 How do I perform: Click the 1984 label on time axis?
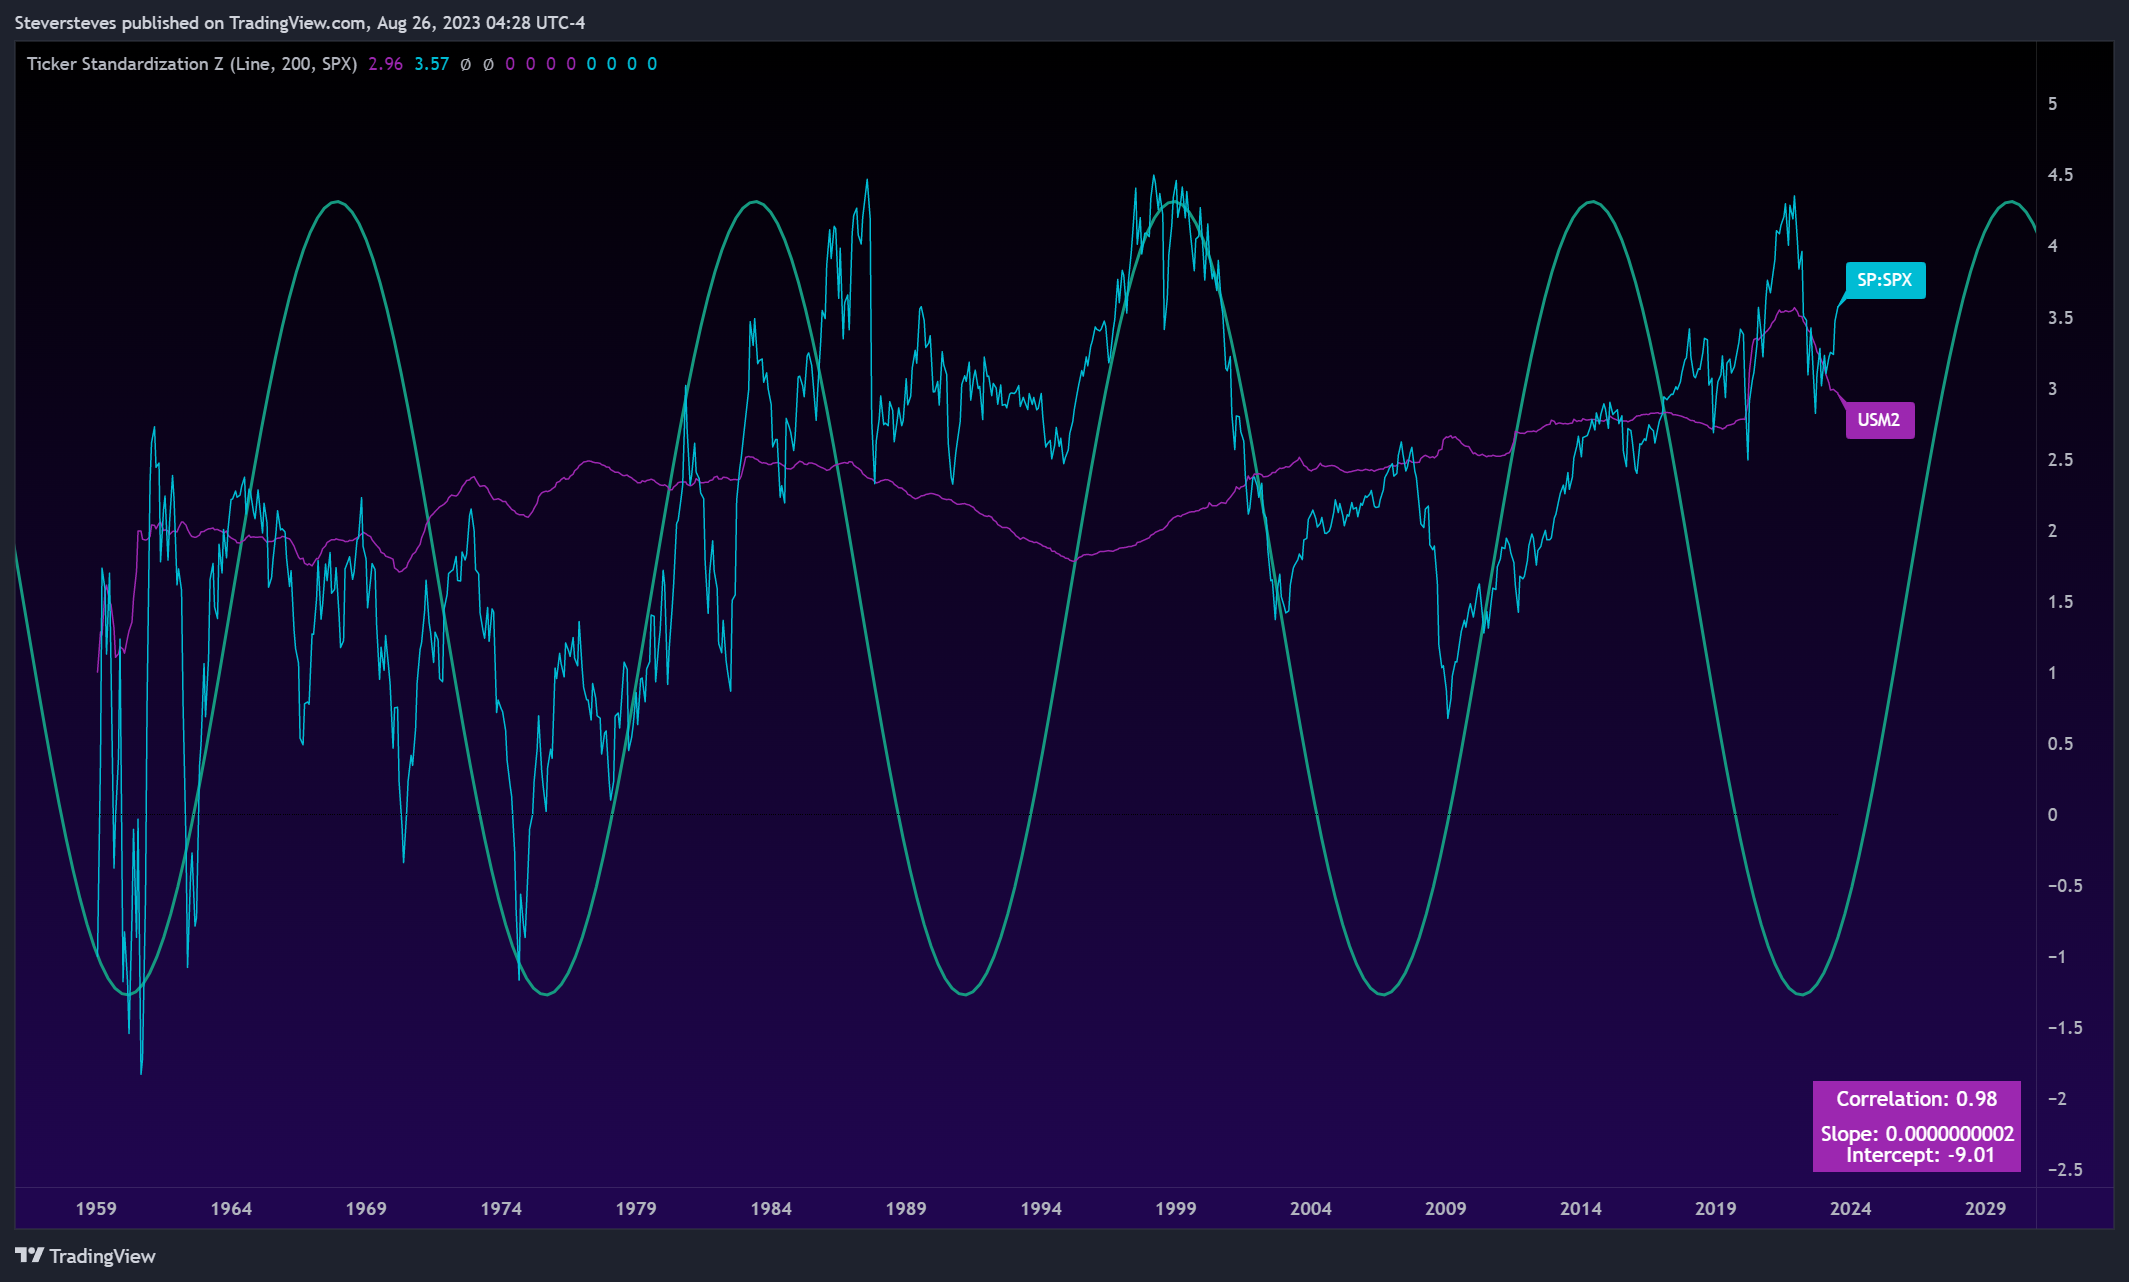771,1208
